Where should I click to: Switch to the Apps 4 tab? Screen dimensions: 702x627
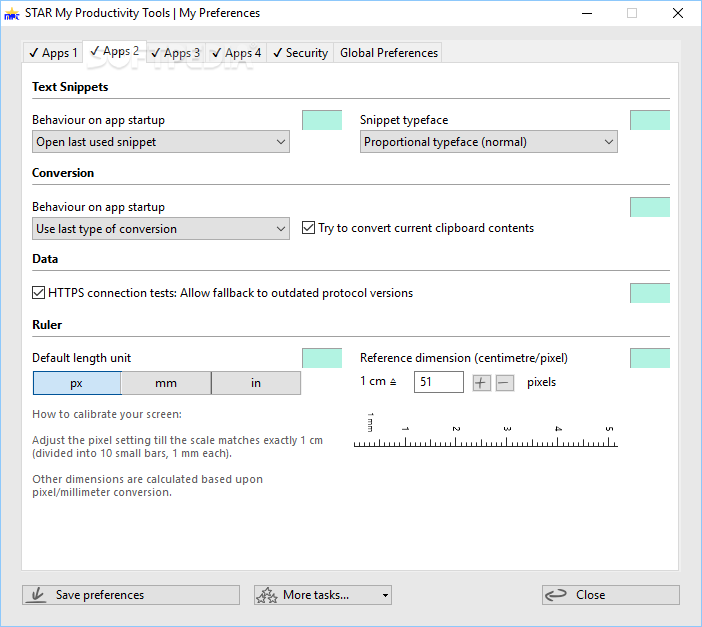236,53
